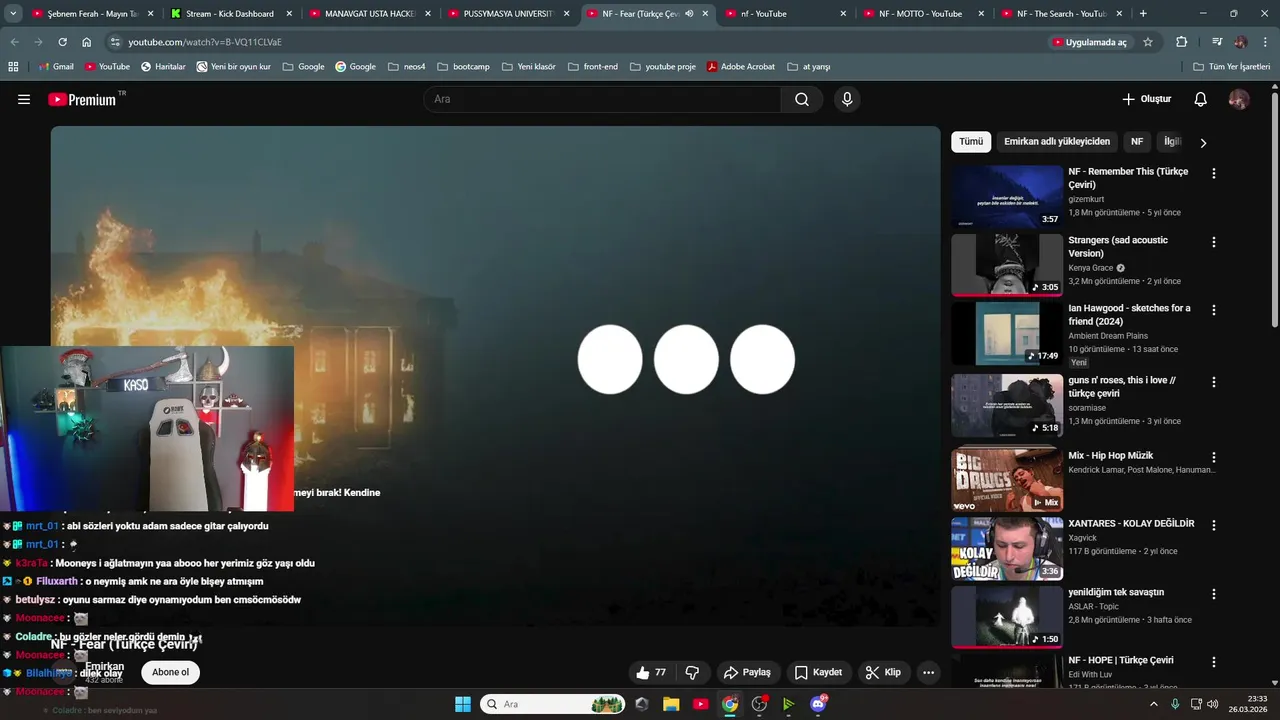Viewport: 1280px width, 720px height.
Task: Switch to NF - MOTTO YouTube tab
Action: click(921, 14)
